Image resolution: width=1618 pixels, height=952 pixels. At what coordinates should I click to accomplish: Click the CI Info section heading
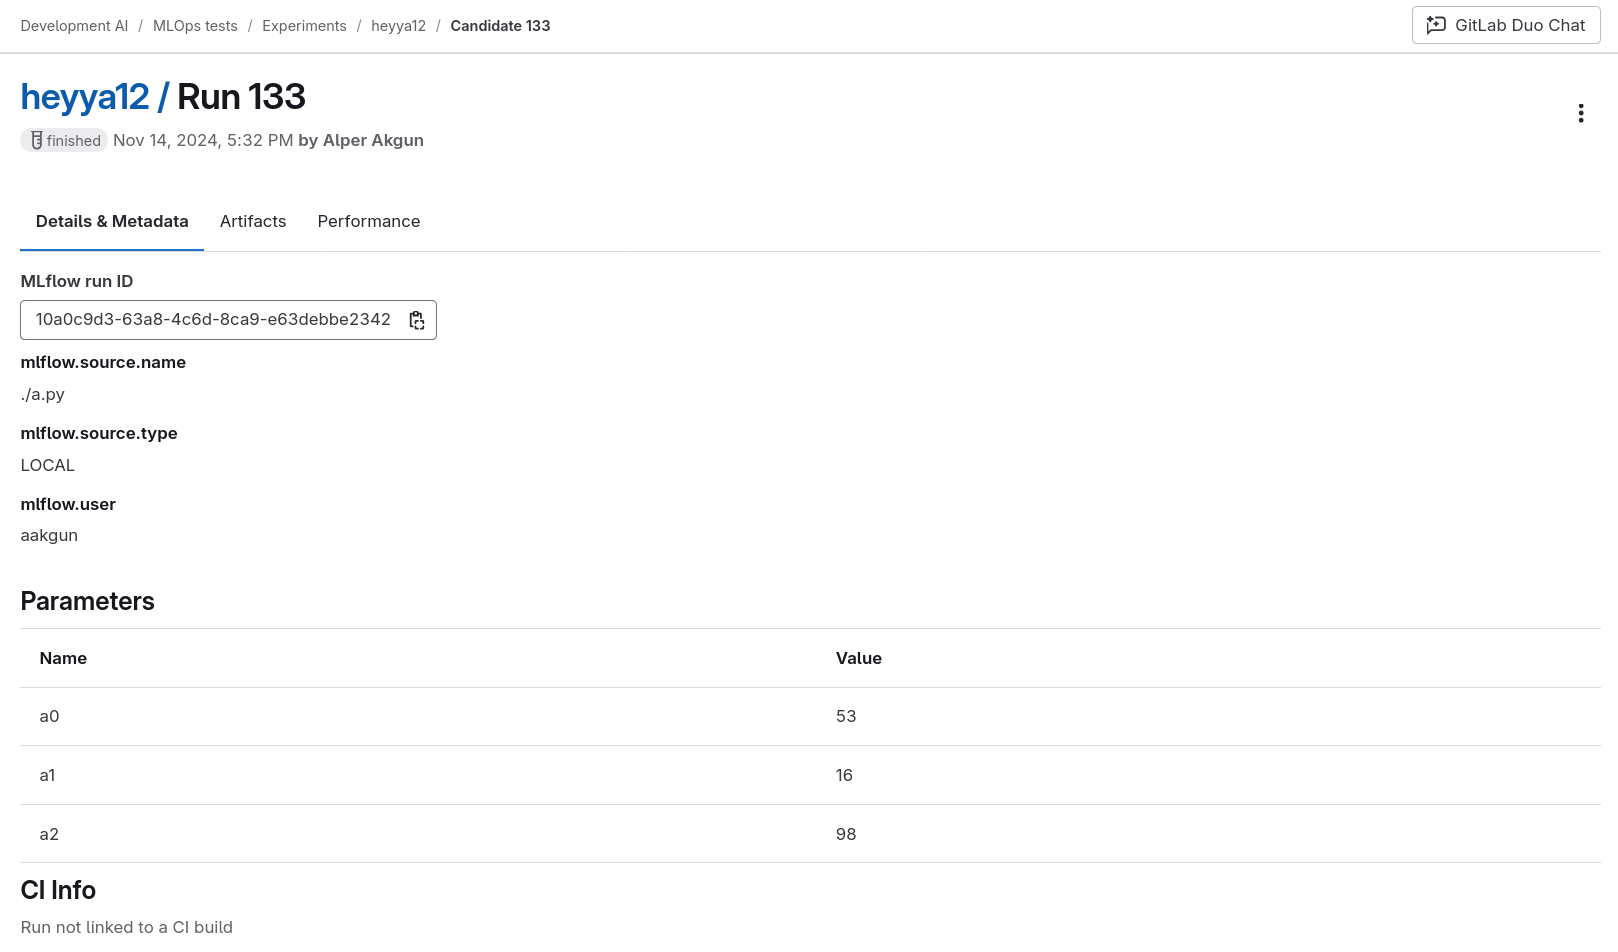pos(58,890)
